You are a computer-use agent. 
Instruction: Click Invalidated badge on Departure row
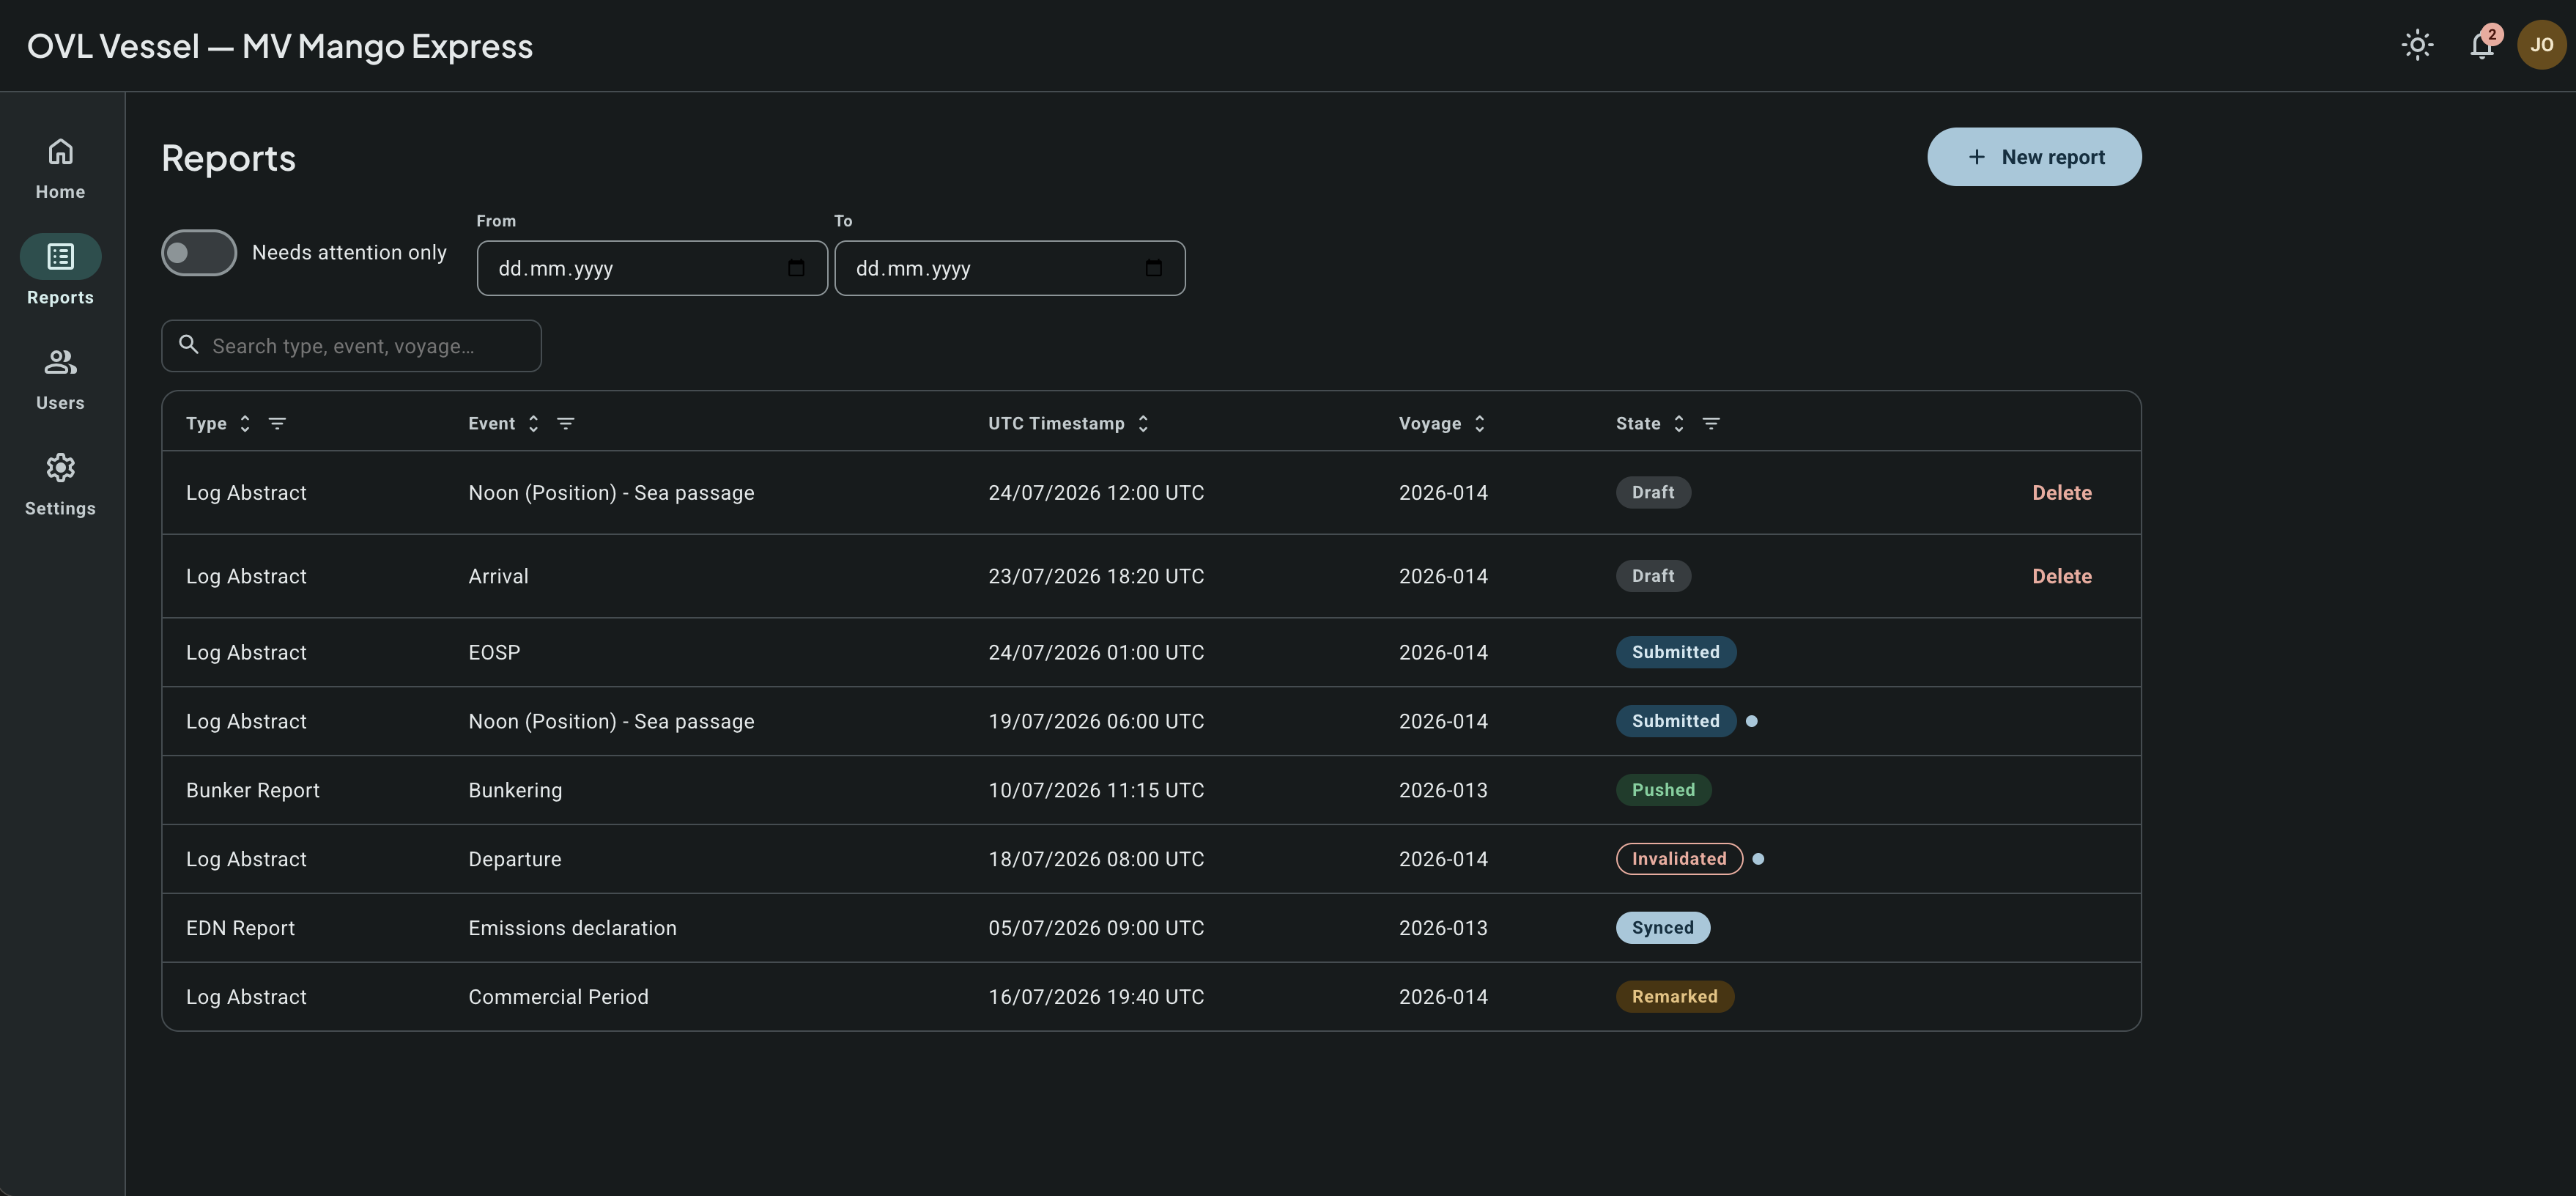(x=1679, y=859)
